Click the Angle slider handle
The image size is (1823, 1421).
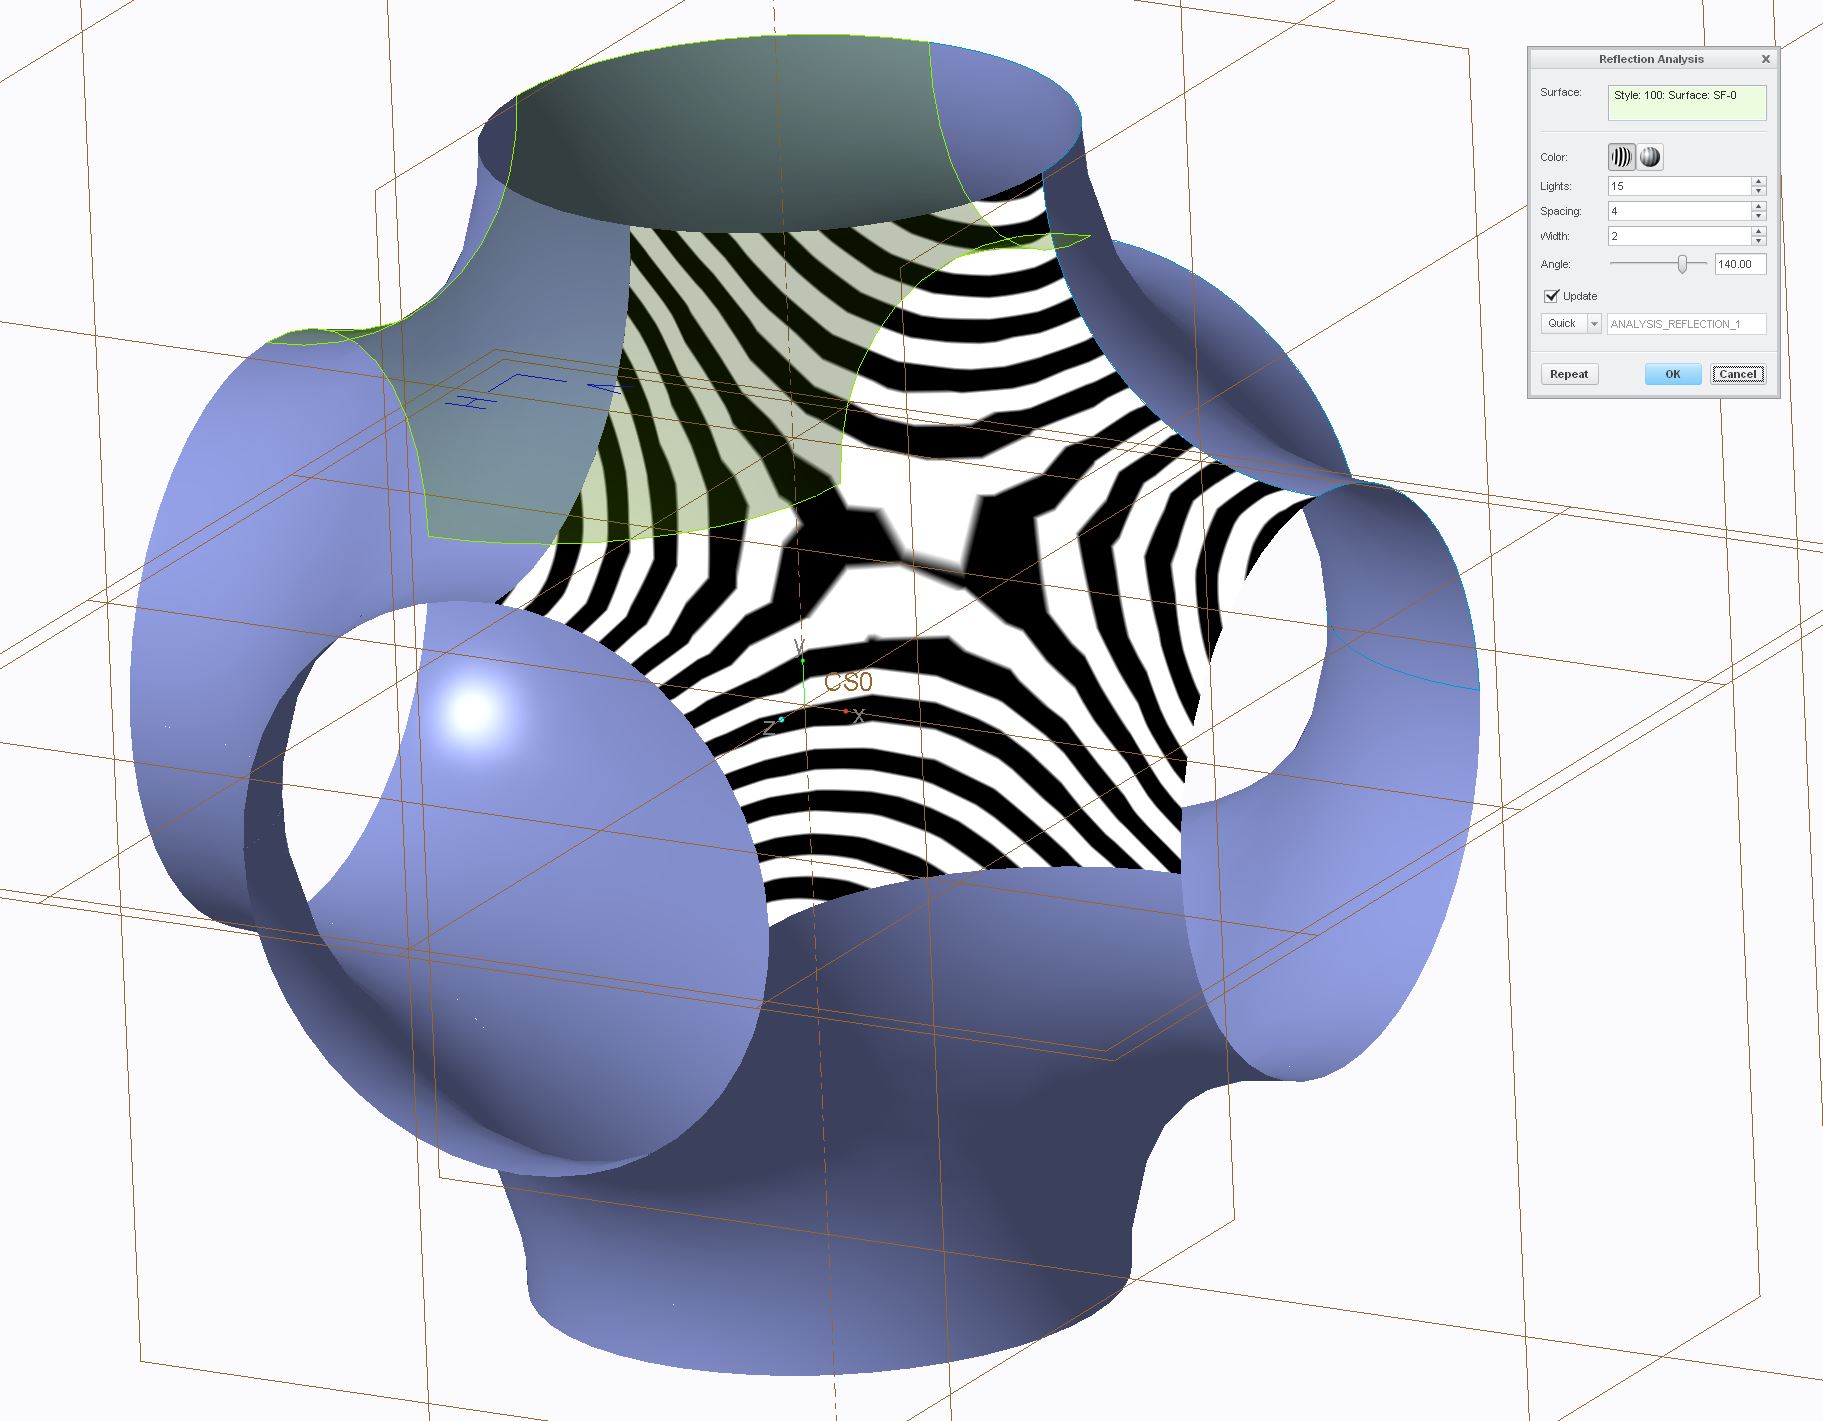(x=1683, y=264)
